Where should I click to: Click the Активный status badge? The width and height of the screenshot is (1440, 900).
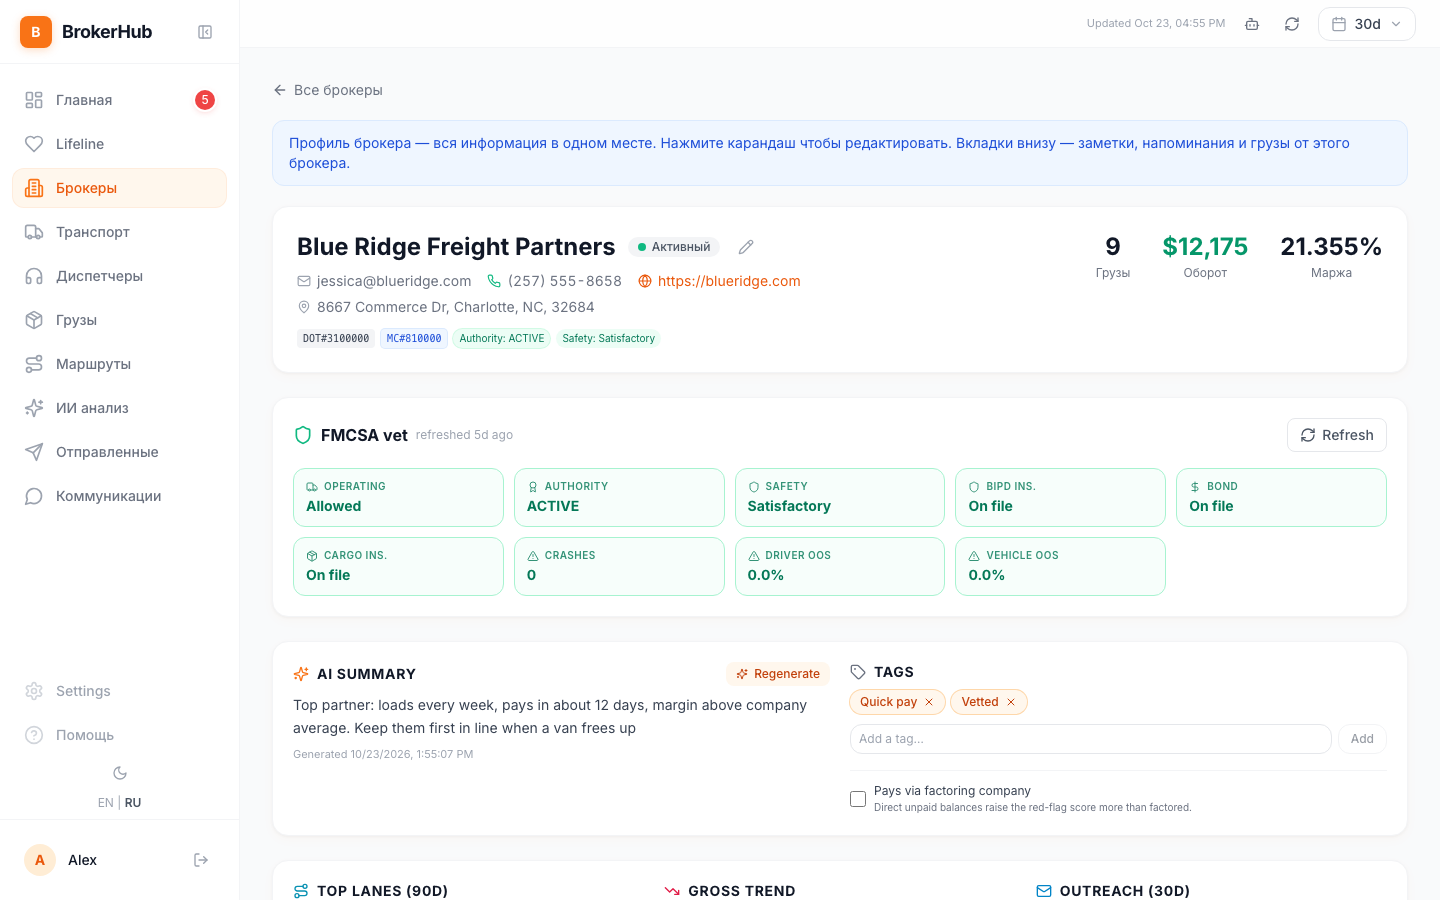tap(674, 247)
